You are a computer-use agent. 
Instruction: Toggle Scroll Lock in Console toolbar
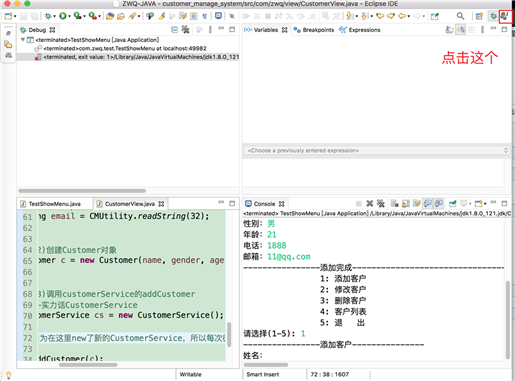click(x=406, y=203)
